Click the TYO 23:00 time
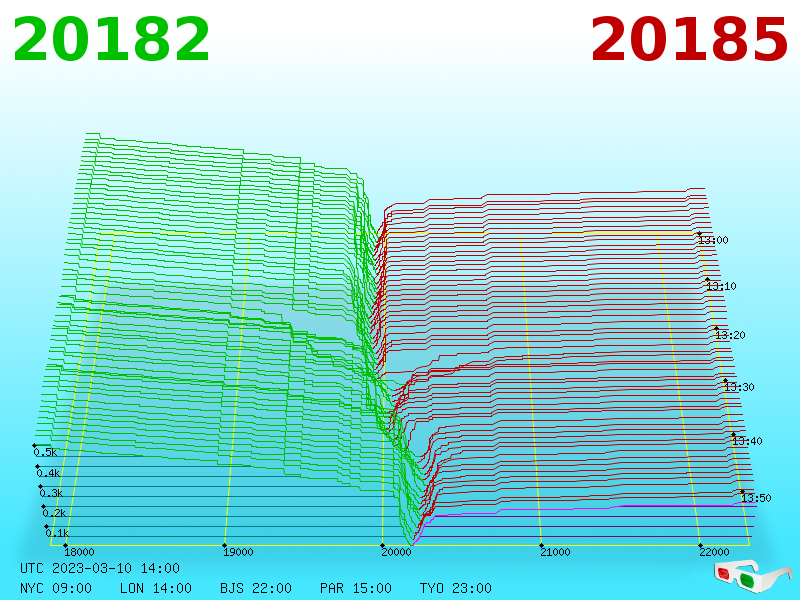Viewport: 800px width, 600px height. pos(456,588)
